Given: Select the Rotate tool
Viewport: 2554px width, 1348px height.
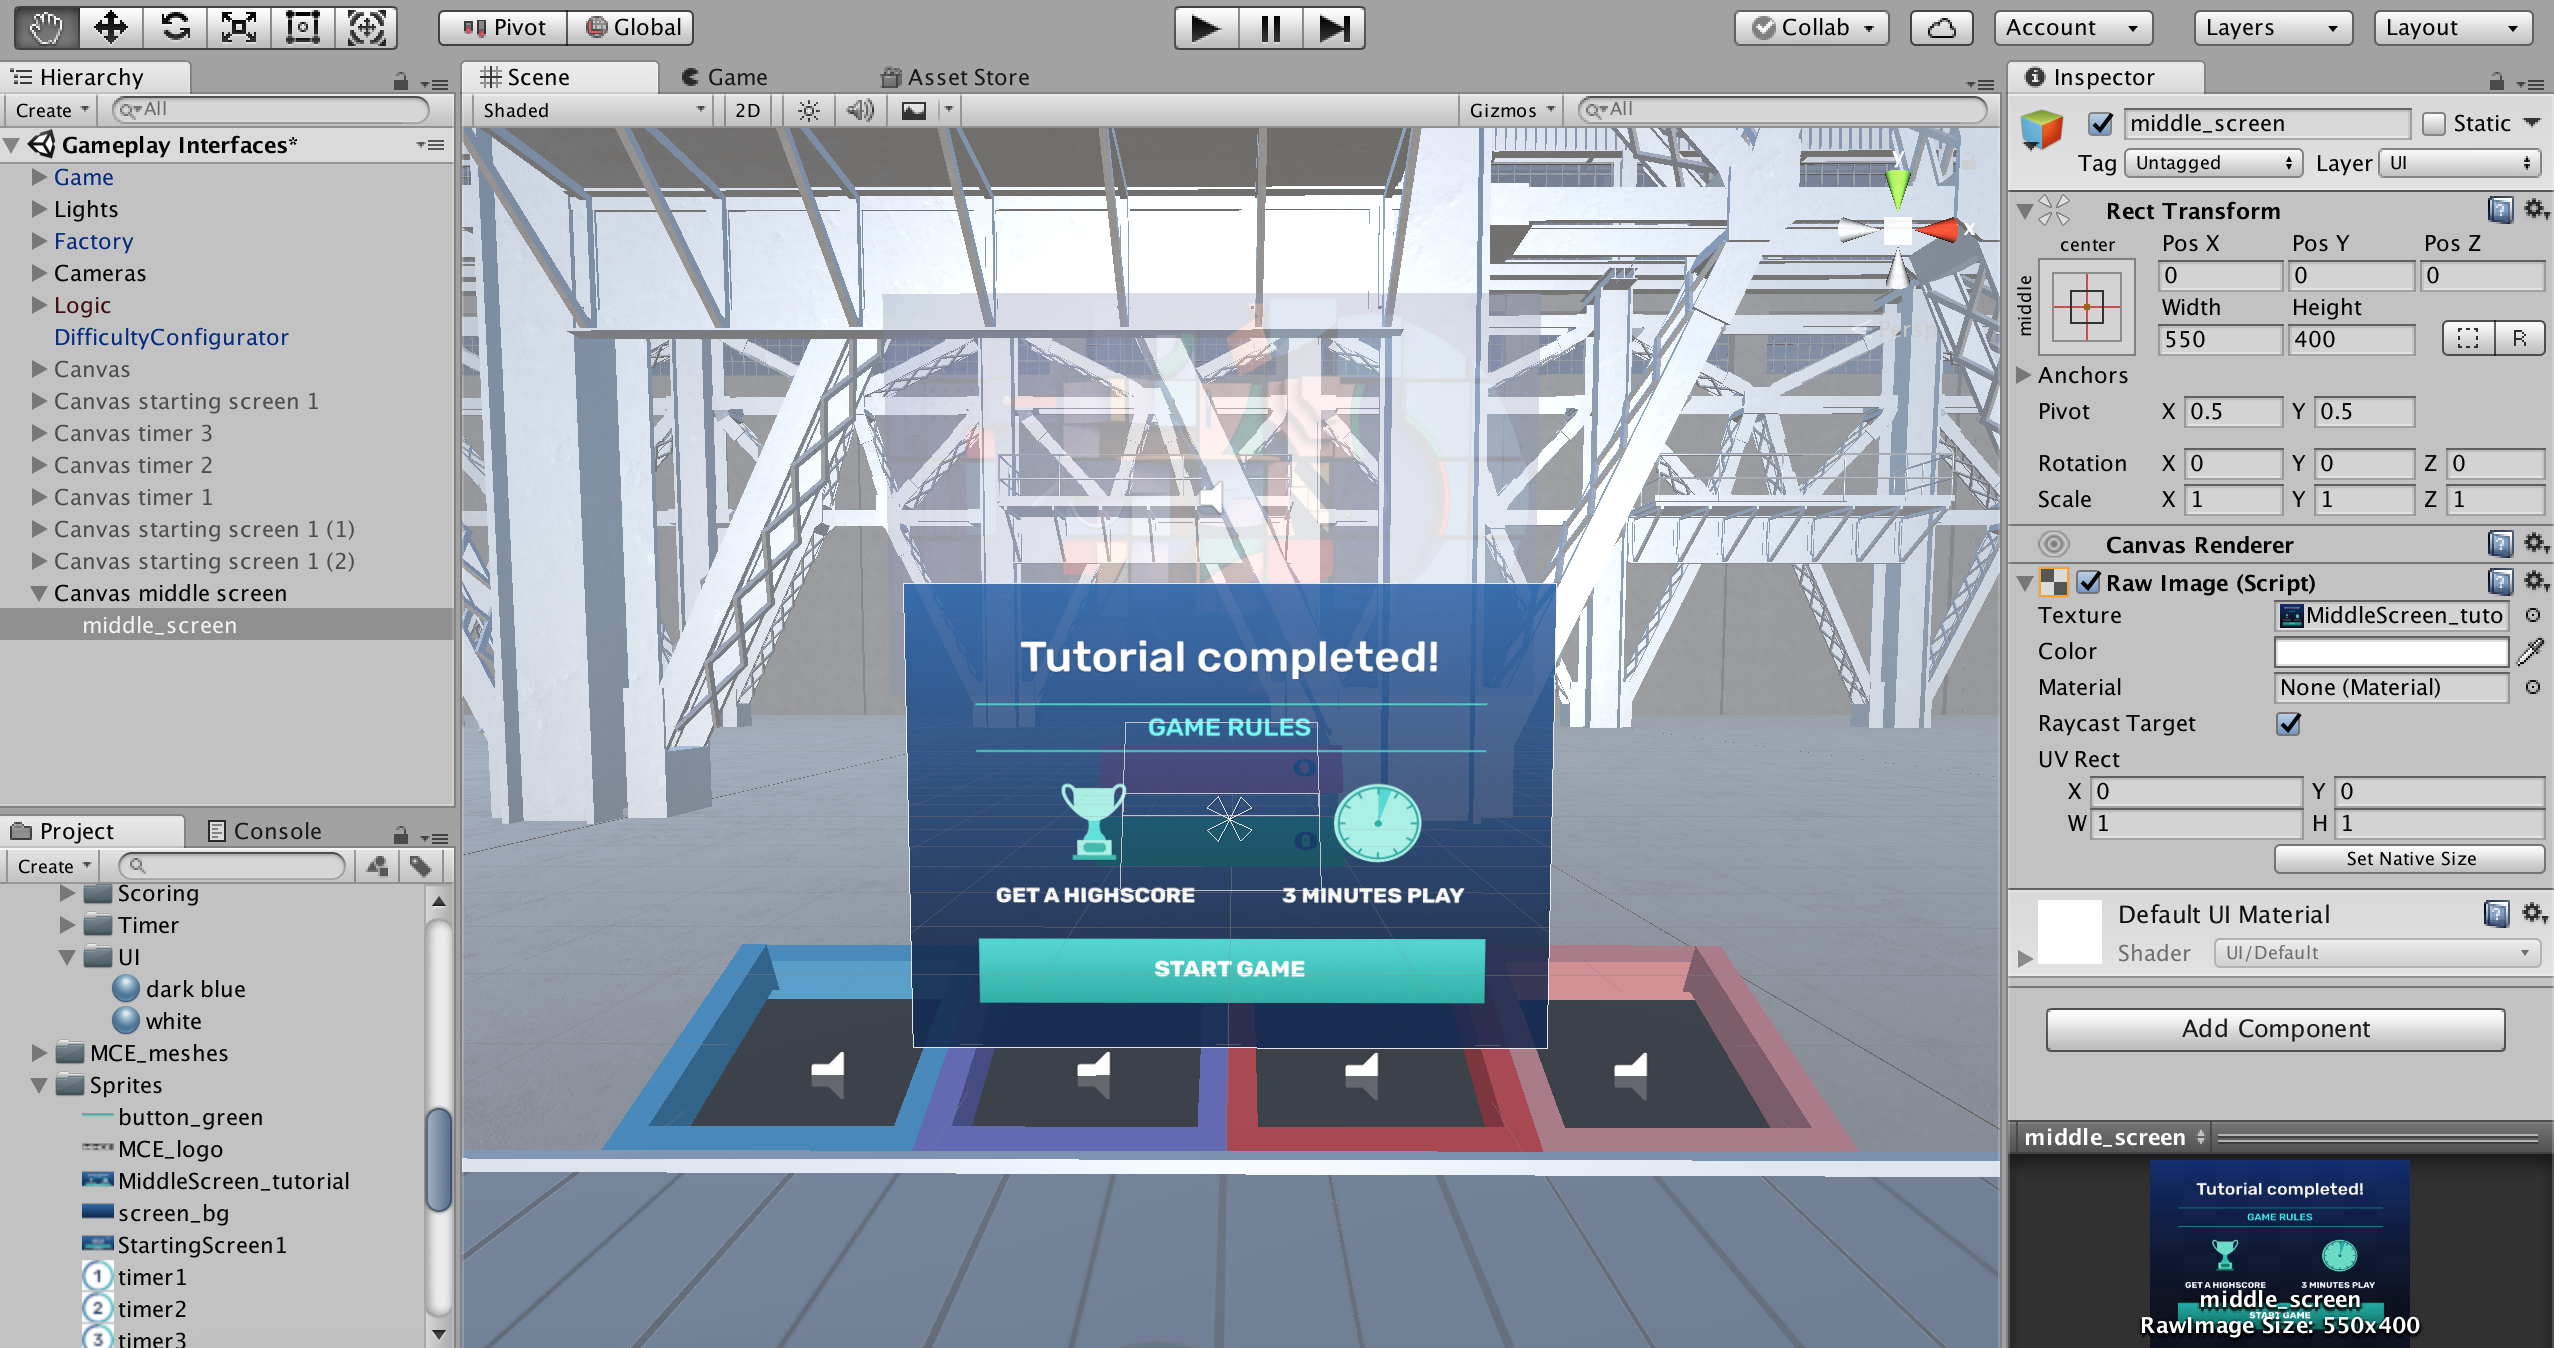Looking at the screenshot, I should pos(175,27).
